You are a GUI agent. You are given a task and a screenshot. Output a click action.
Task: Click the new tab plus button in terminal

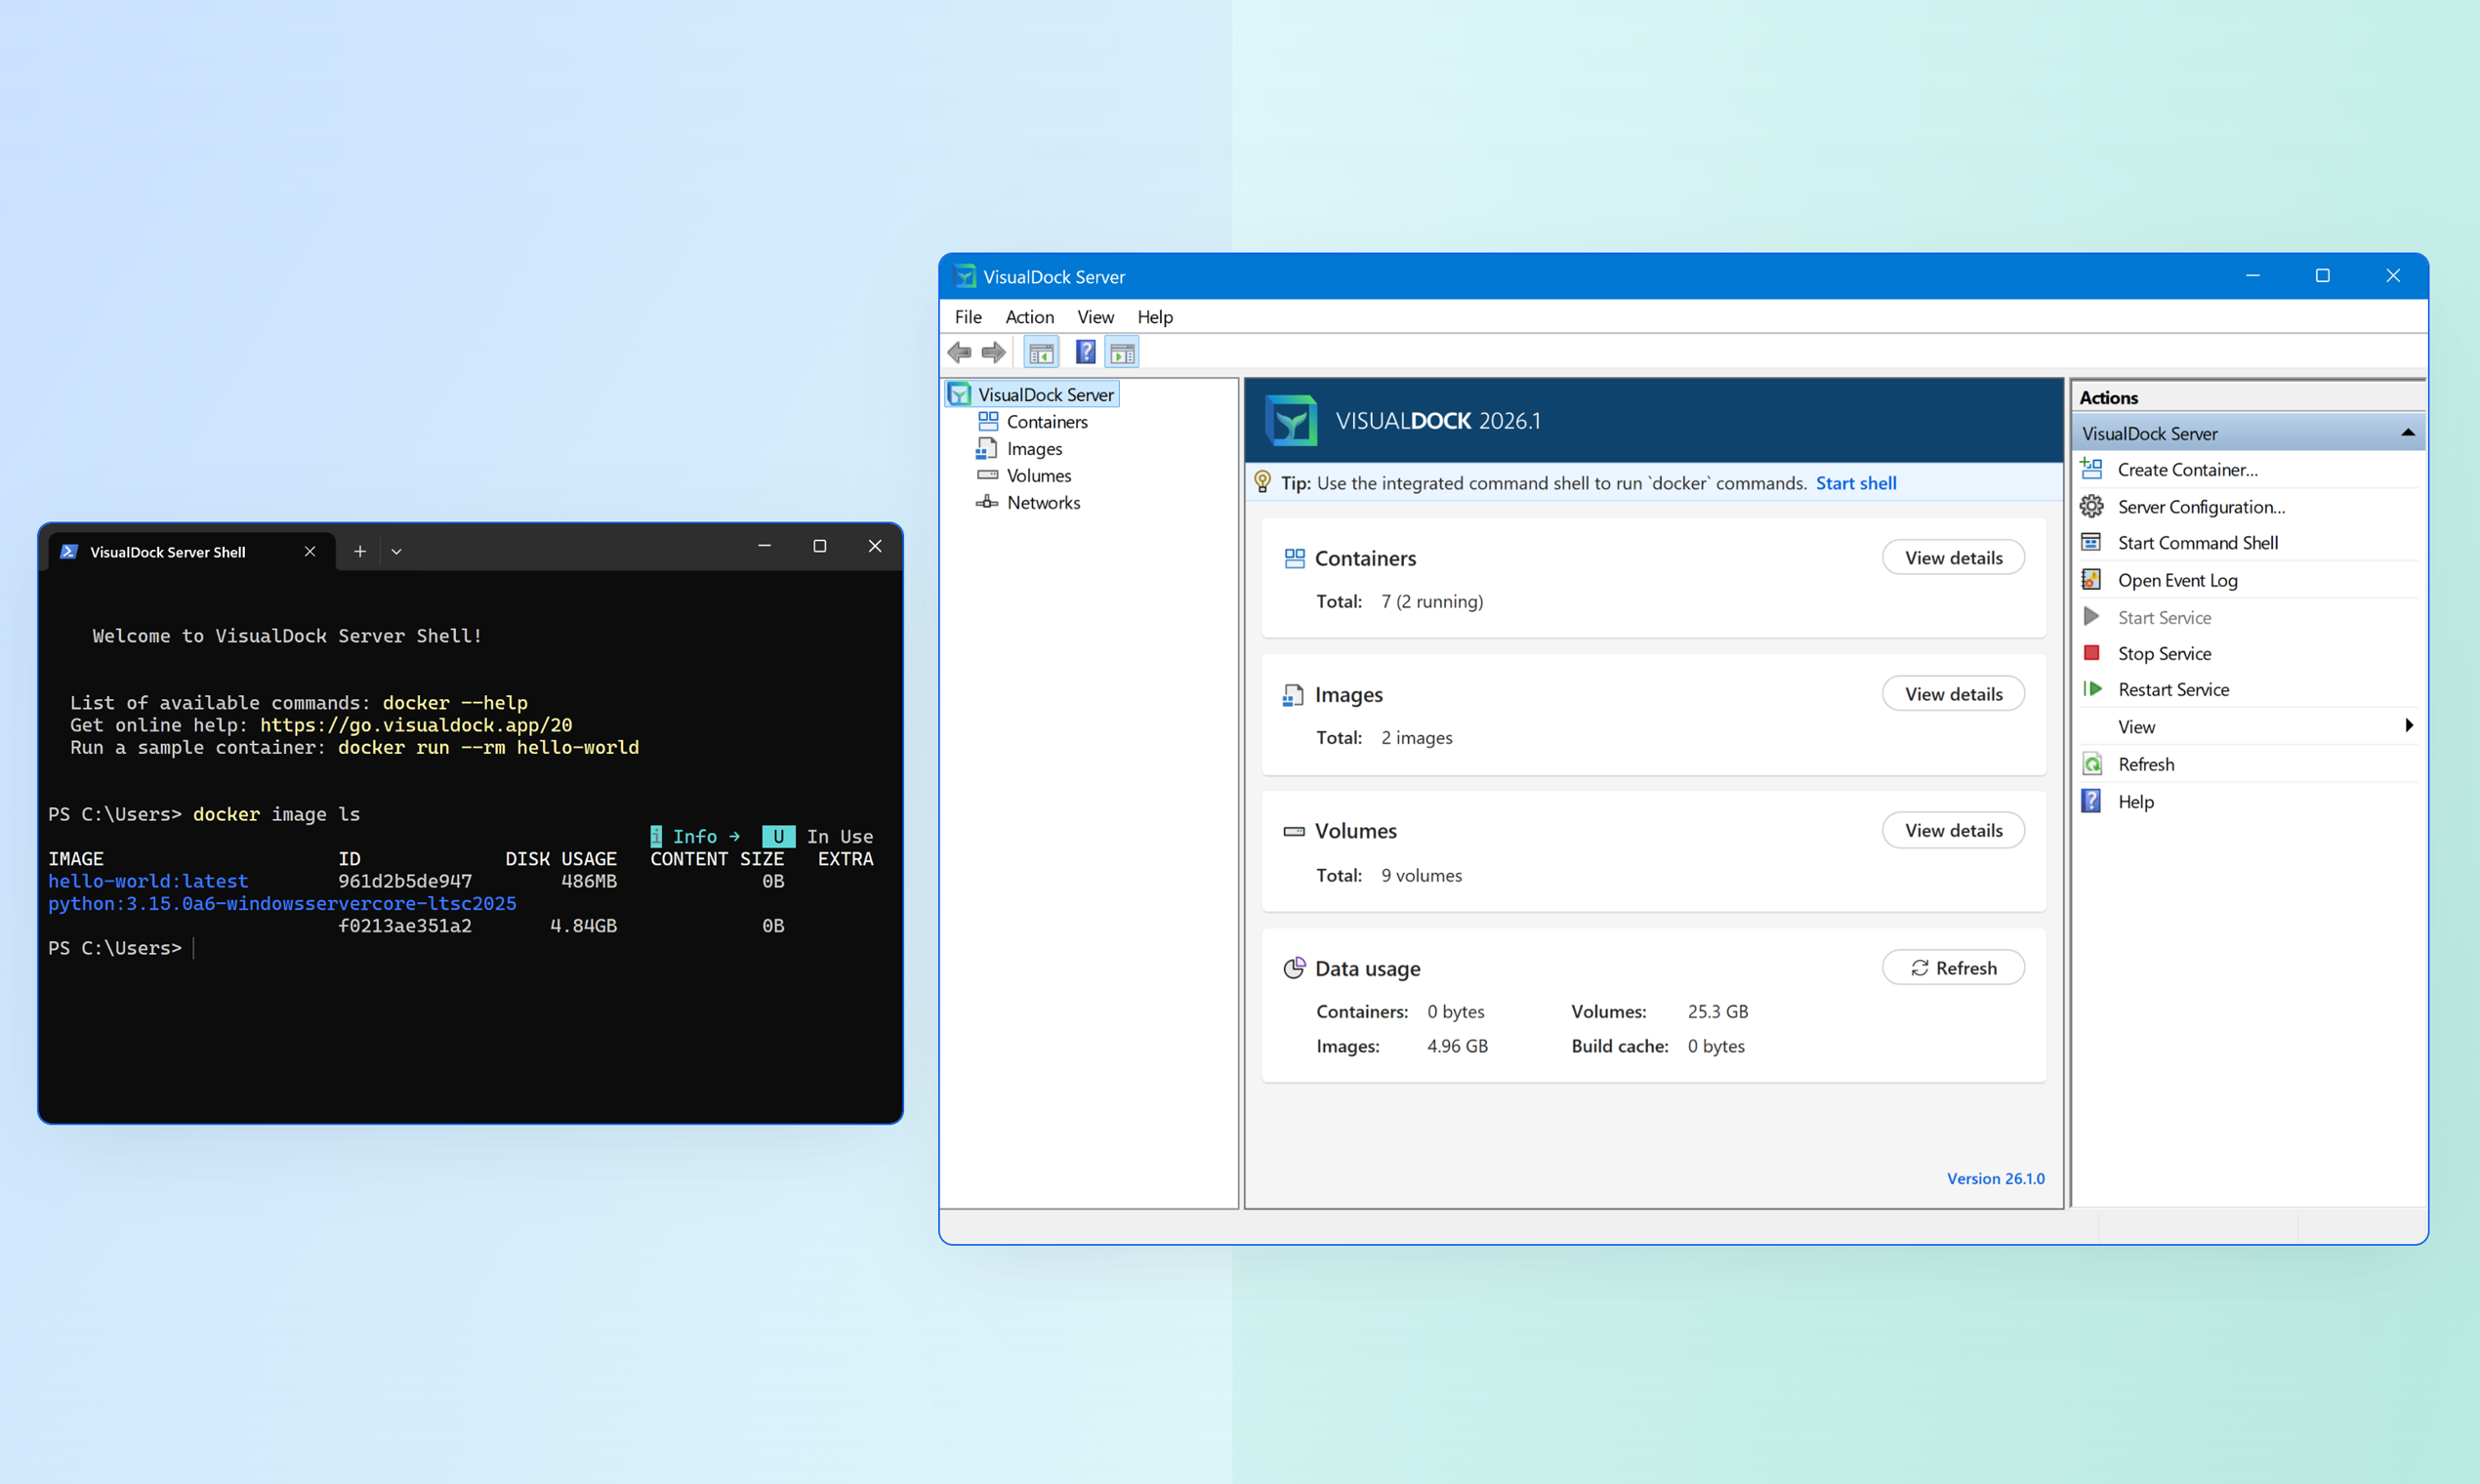coord(359,550)
